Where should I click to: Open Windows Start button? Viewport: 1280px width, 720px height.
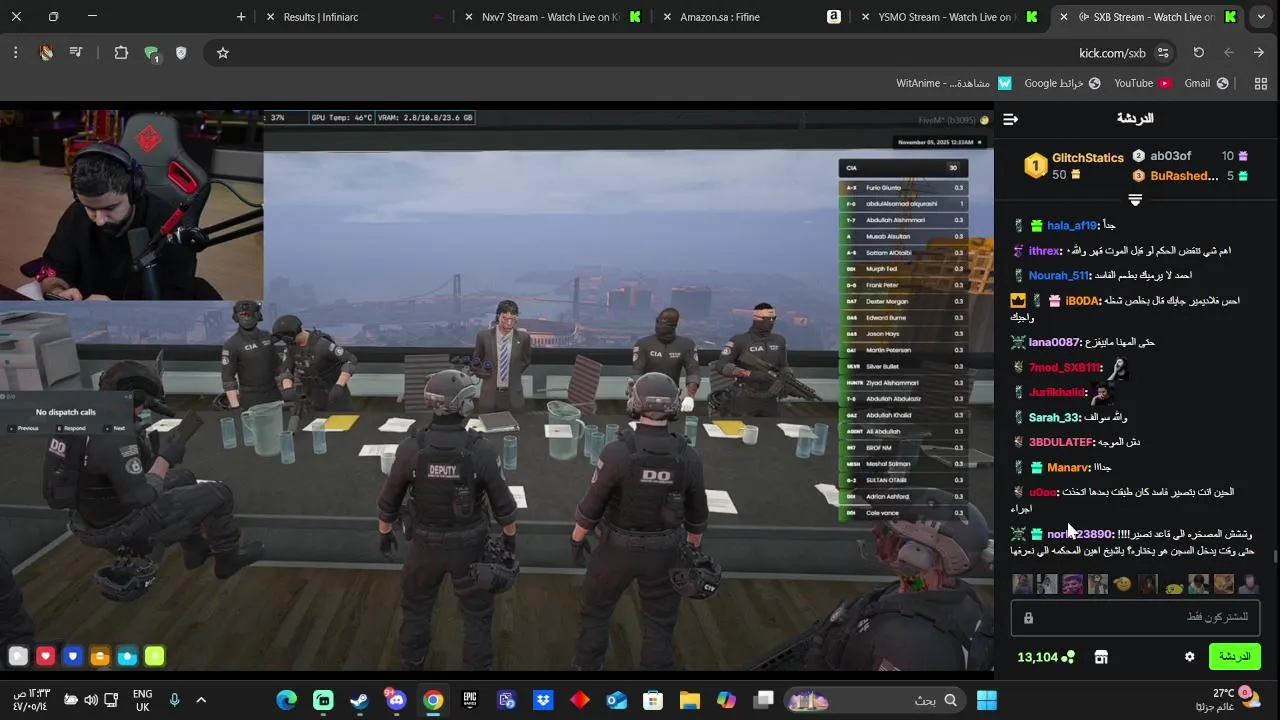(987, 700)
